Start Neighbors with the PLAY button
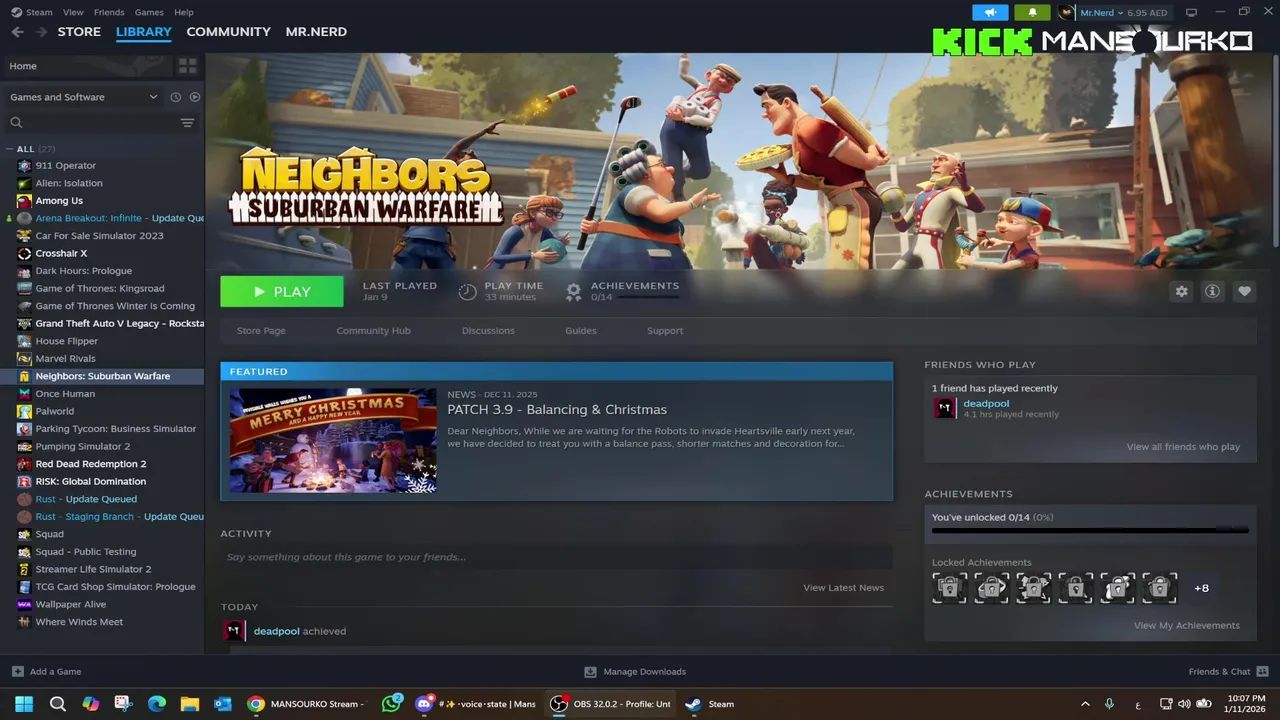1280x720 pixels. tap(282, 291)
